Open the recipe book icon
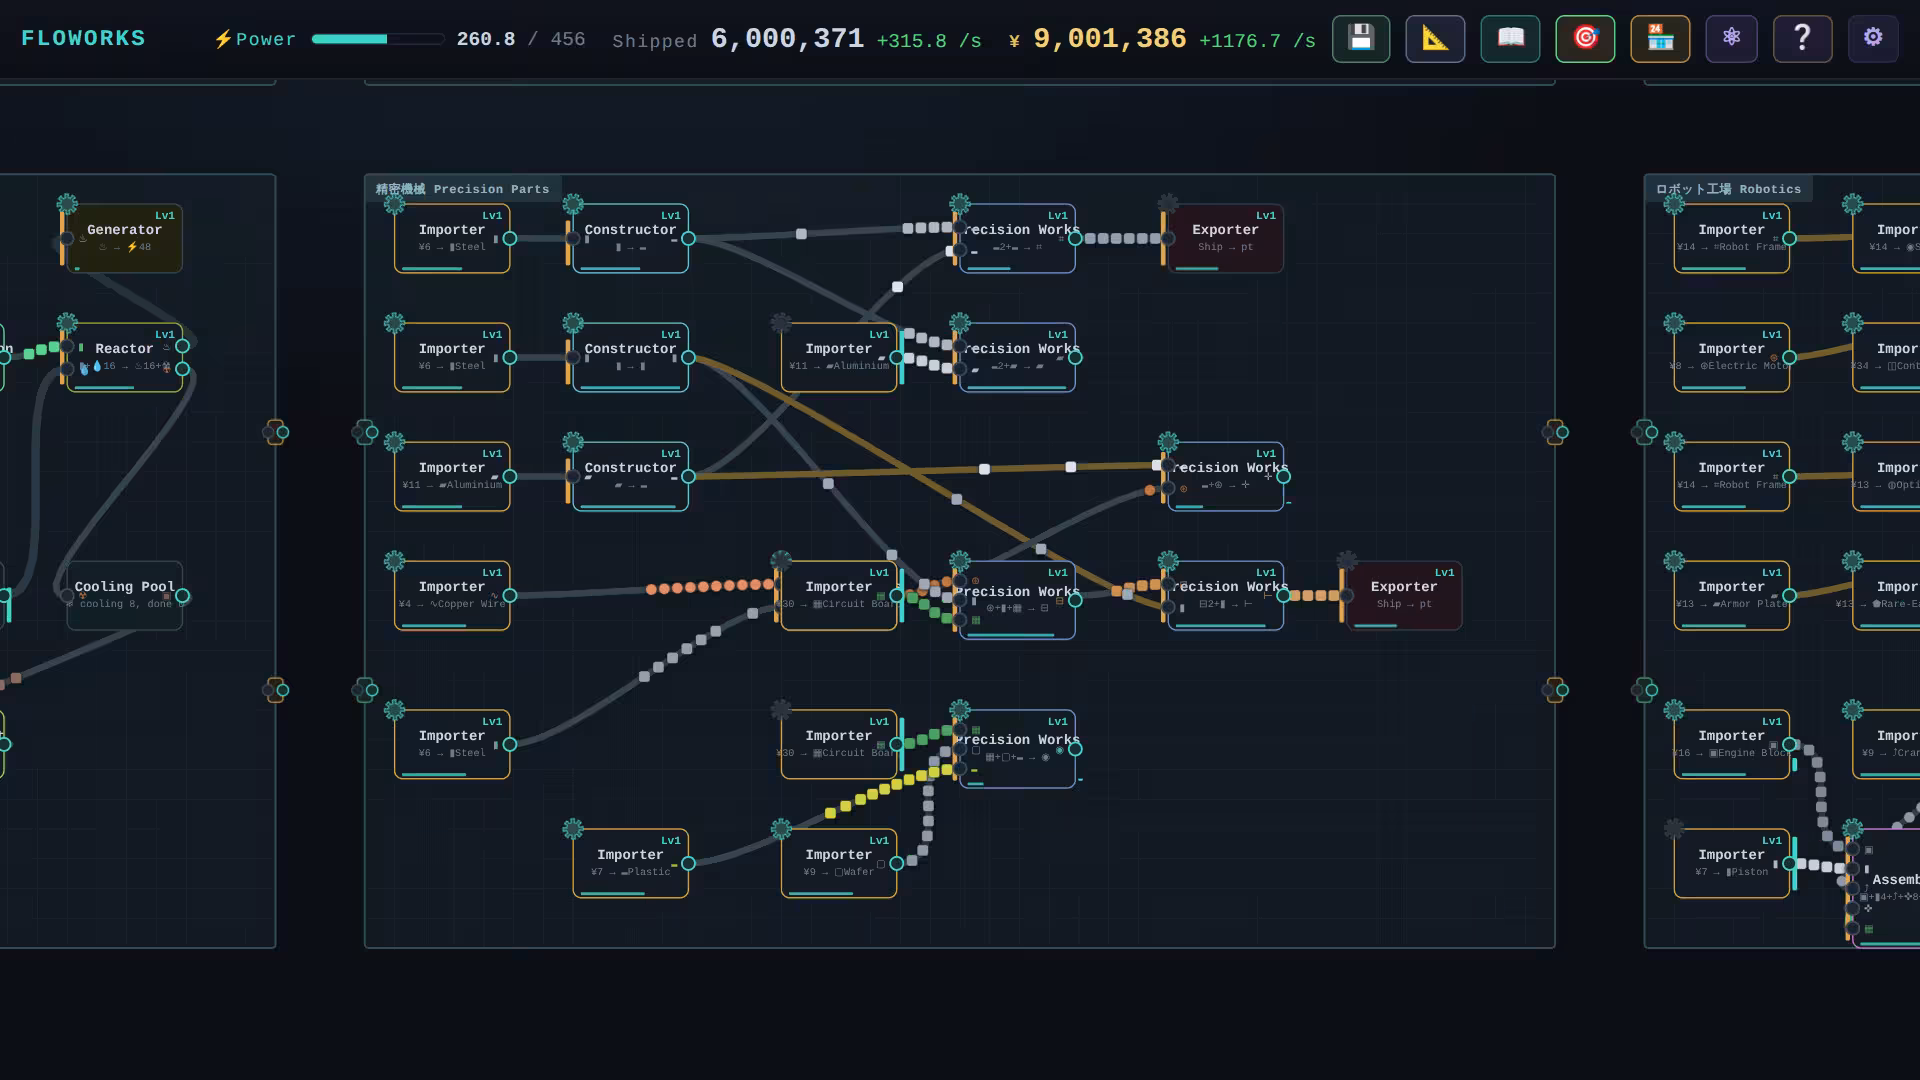This screenshot has width=1920, height=1080. click(1510, 39)
